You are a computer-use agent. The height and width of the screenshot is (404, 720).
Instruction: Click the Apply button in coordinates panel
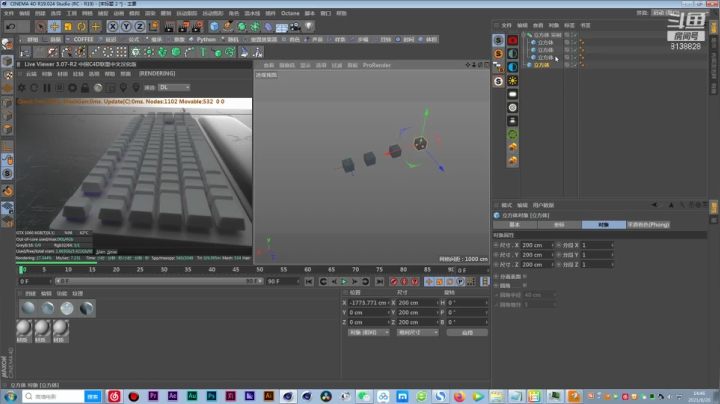click(467, 332)
